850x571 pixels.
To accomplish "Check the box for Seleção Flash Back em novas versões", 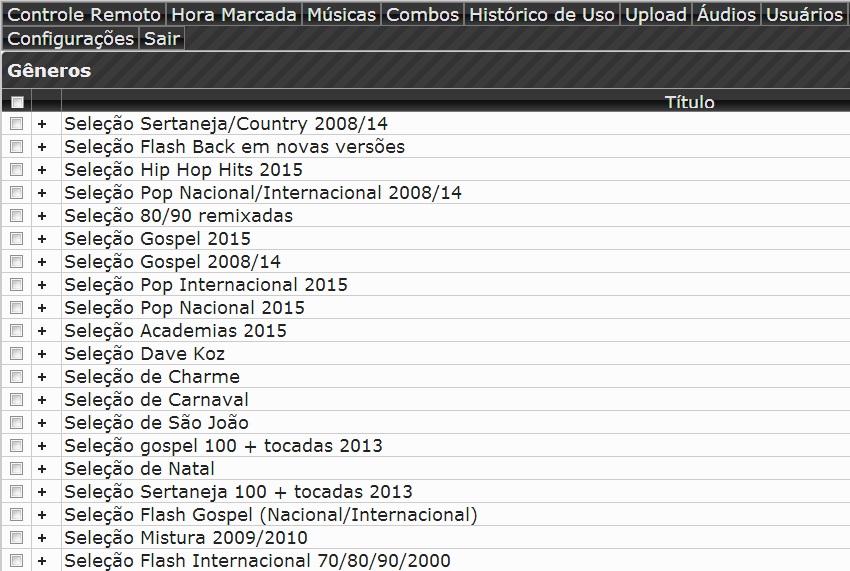I will tap(16, 147).
